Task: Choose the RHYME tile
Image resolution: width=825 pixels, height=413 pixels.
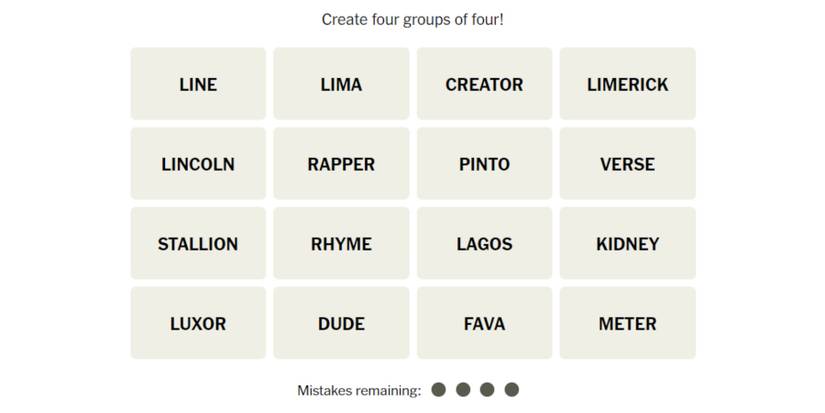Action: (341, 244)
